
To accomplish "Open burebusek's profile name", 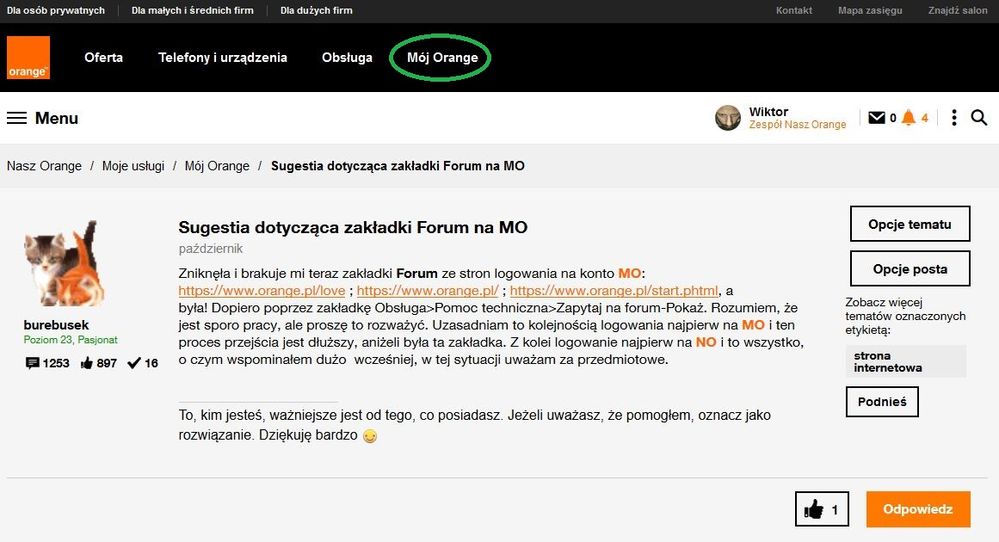I will (56, 325).
